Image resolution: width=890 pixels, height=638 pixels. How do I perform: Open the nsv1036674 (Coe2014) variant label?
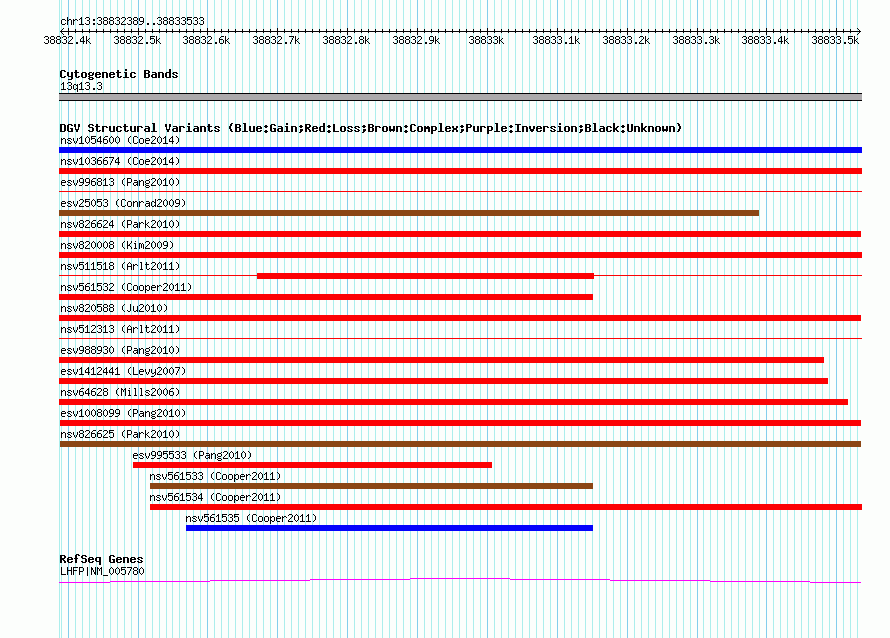120,161
